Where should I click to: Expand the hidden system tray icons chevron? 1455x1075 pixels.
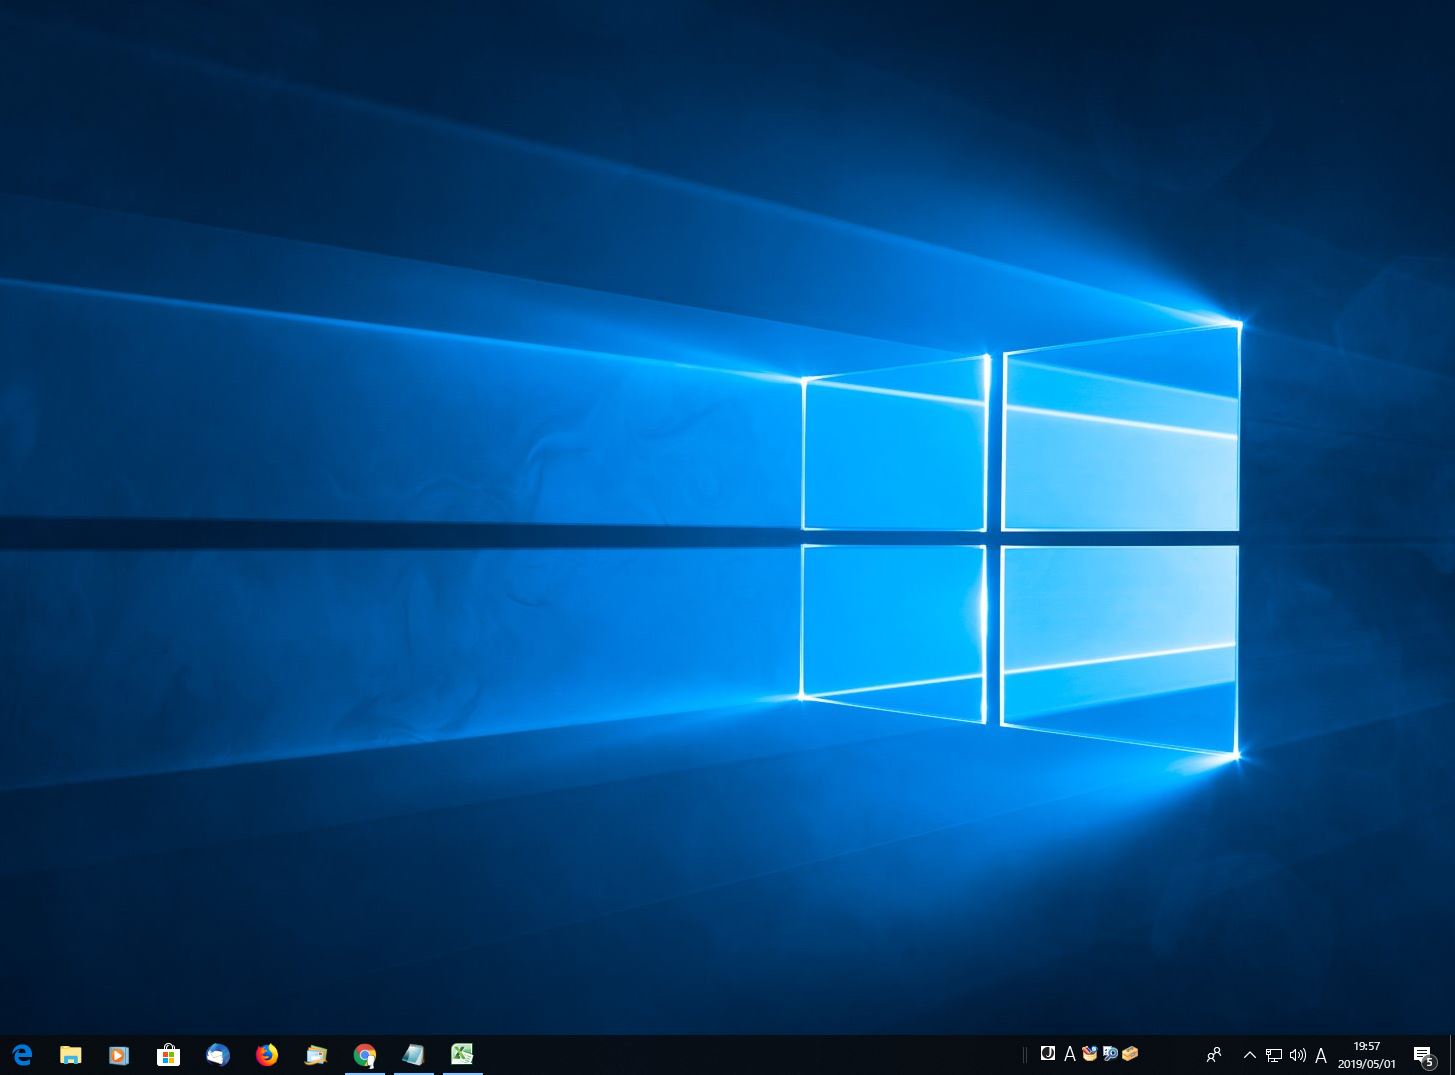click(x=1249, y=1055)
